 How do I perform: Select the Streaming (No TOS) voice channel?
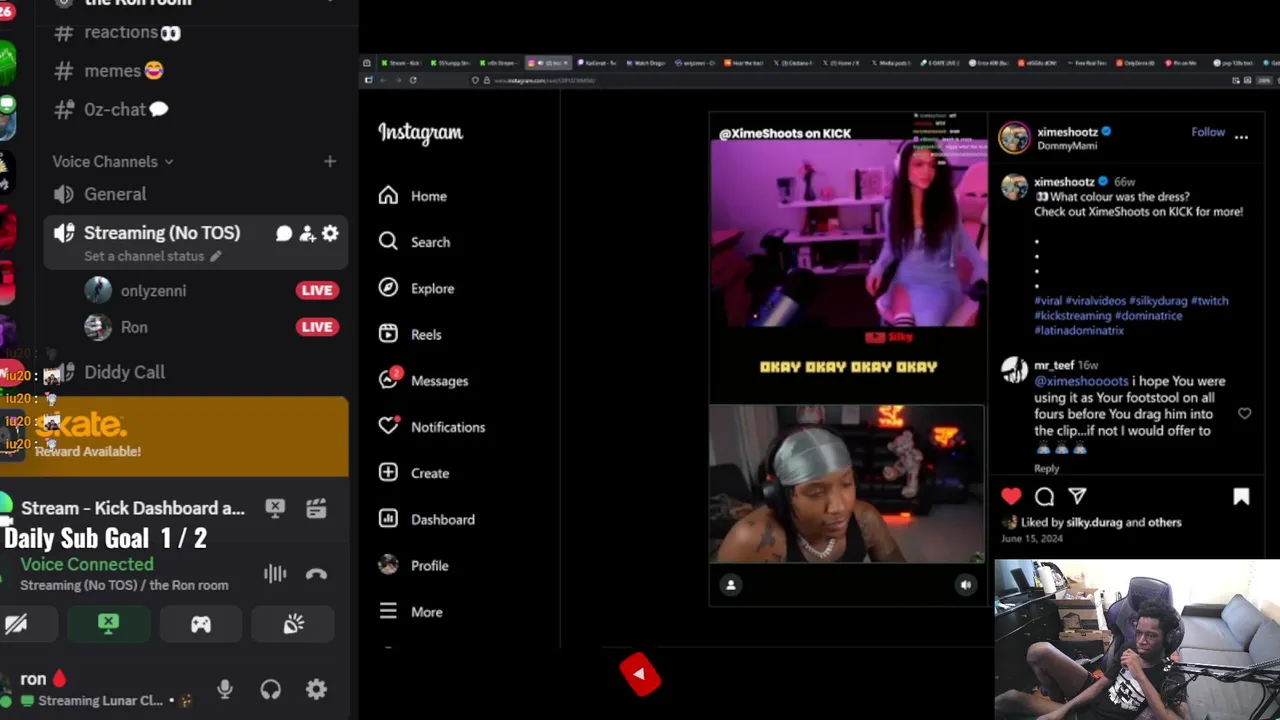[x=162, y=233]
